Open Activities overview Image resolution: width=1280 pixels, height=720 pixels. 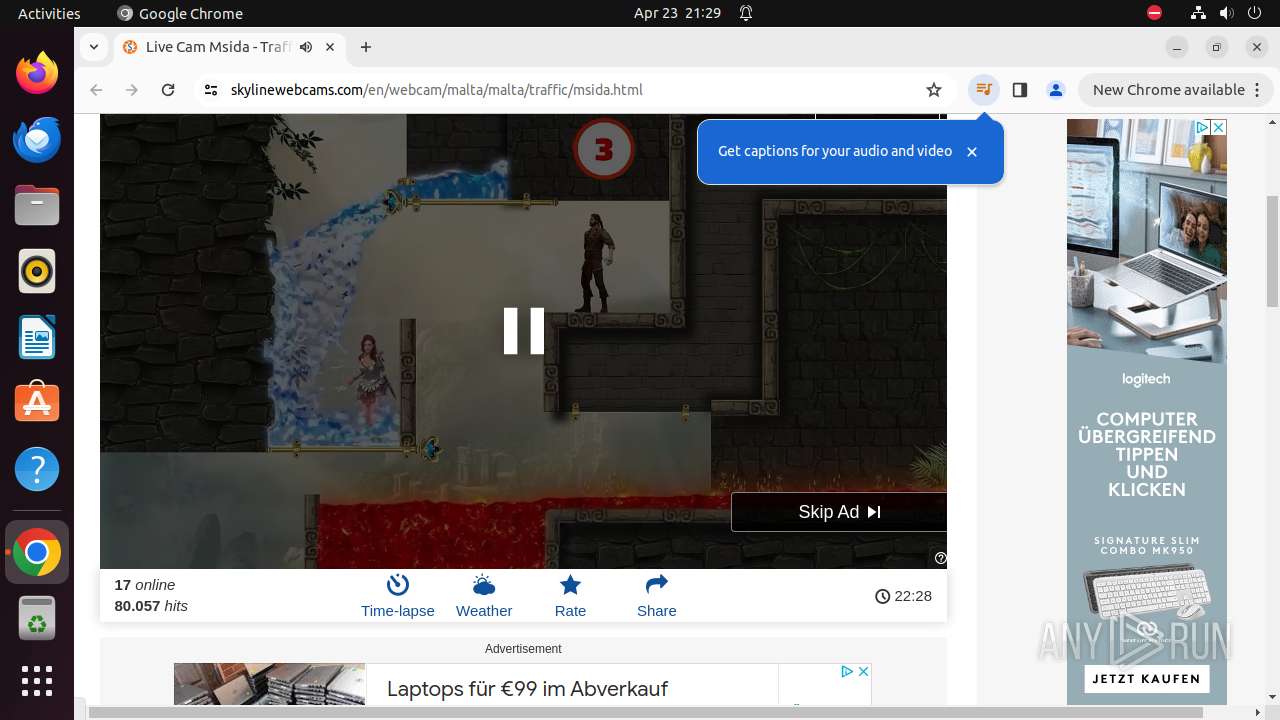coord(49,13)
